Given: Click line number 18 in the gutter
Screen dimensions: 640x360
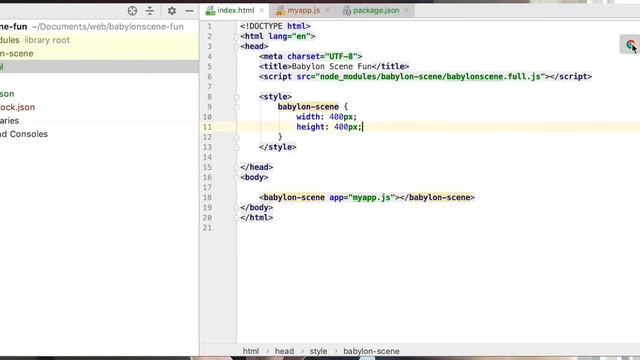Looking at the screenshot, I should [207, 198].
